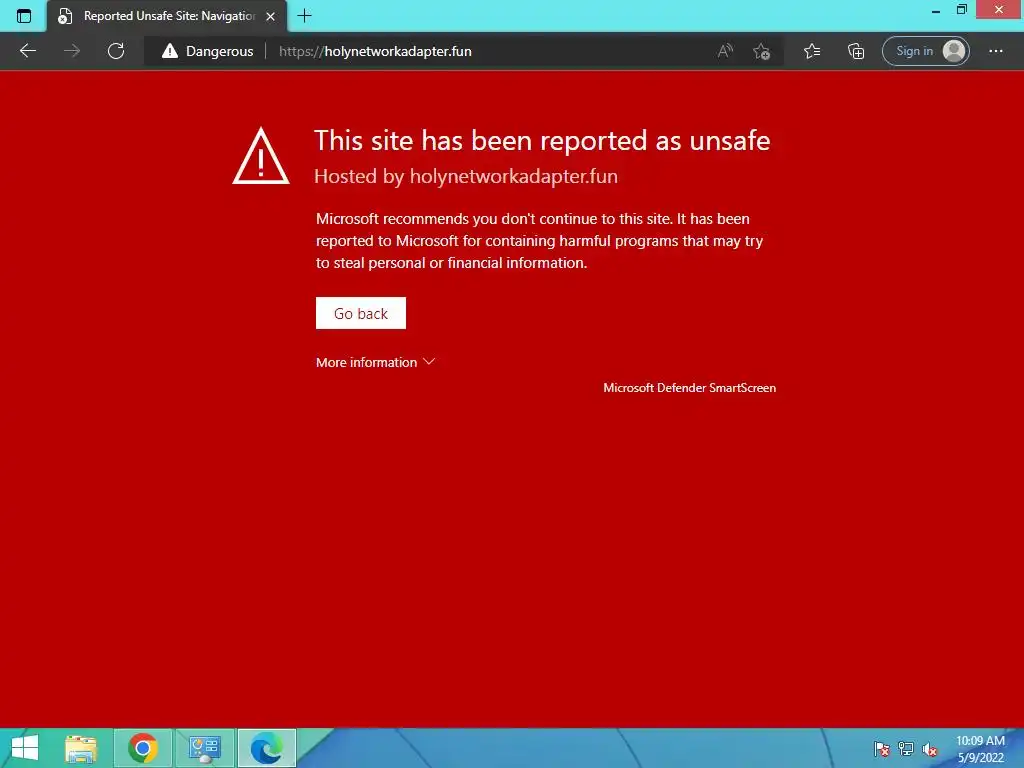Image resolution: width=1024 pixels, height=768 pixels.
Task: Open File Explorer from the taskbar
Action: tap(81, 748)
